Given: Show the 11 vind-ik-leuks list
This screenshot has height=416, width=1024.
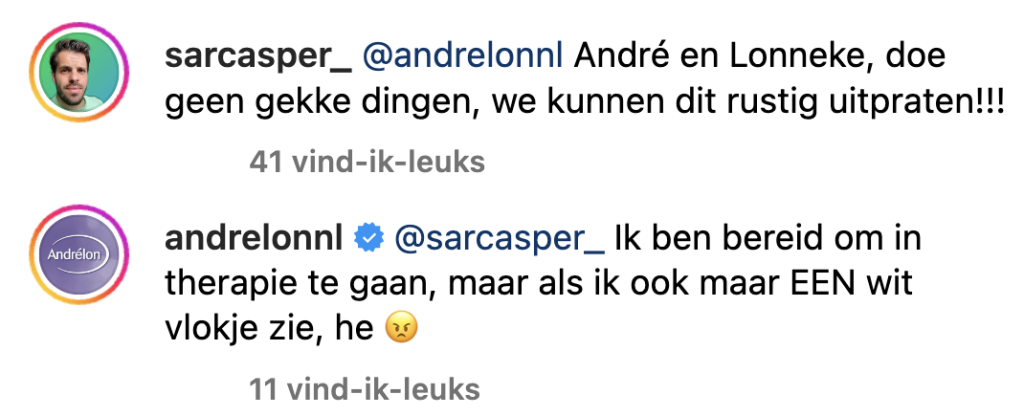Looking at the screenshot, I should pos(364,387).
